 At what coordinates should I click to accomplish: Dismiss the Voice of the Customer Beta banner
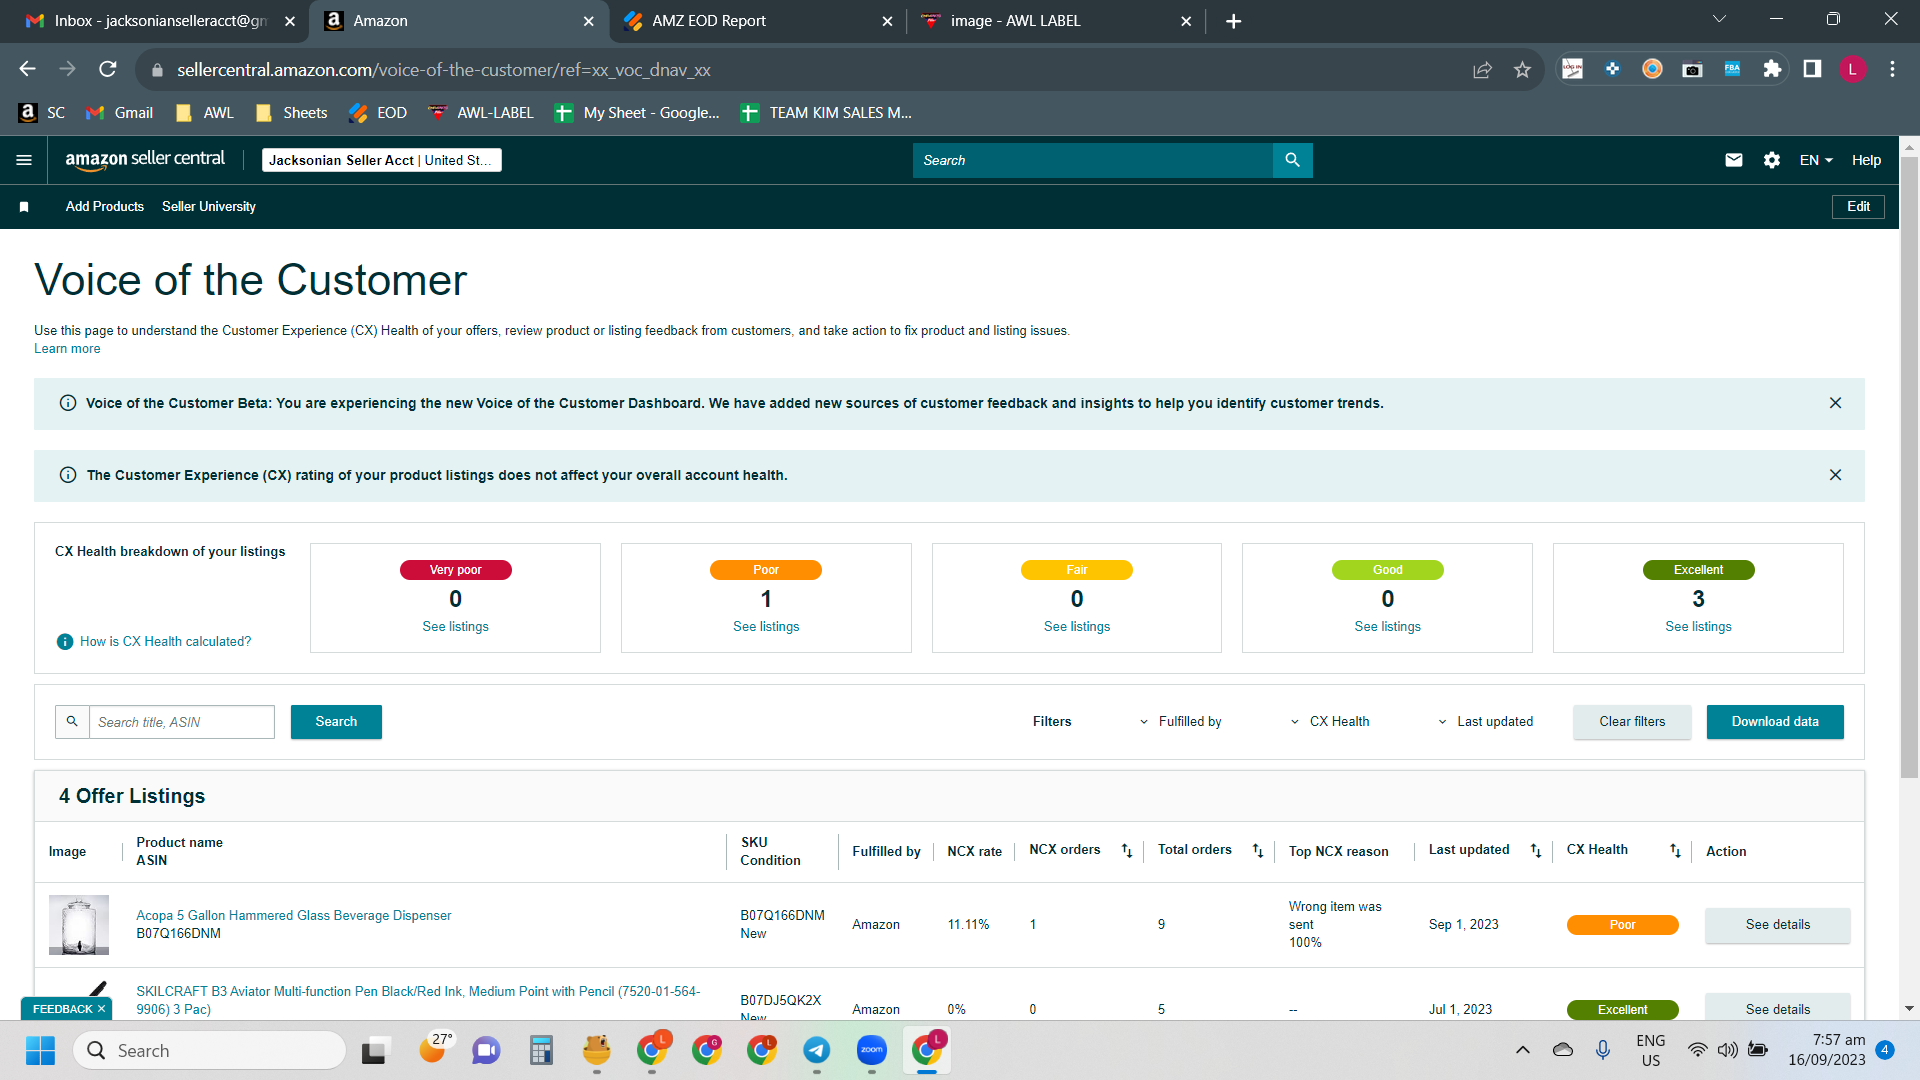point(1835,403)
